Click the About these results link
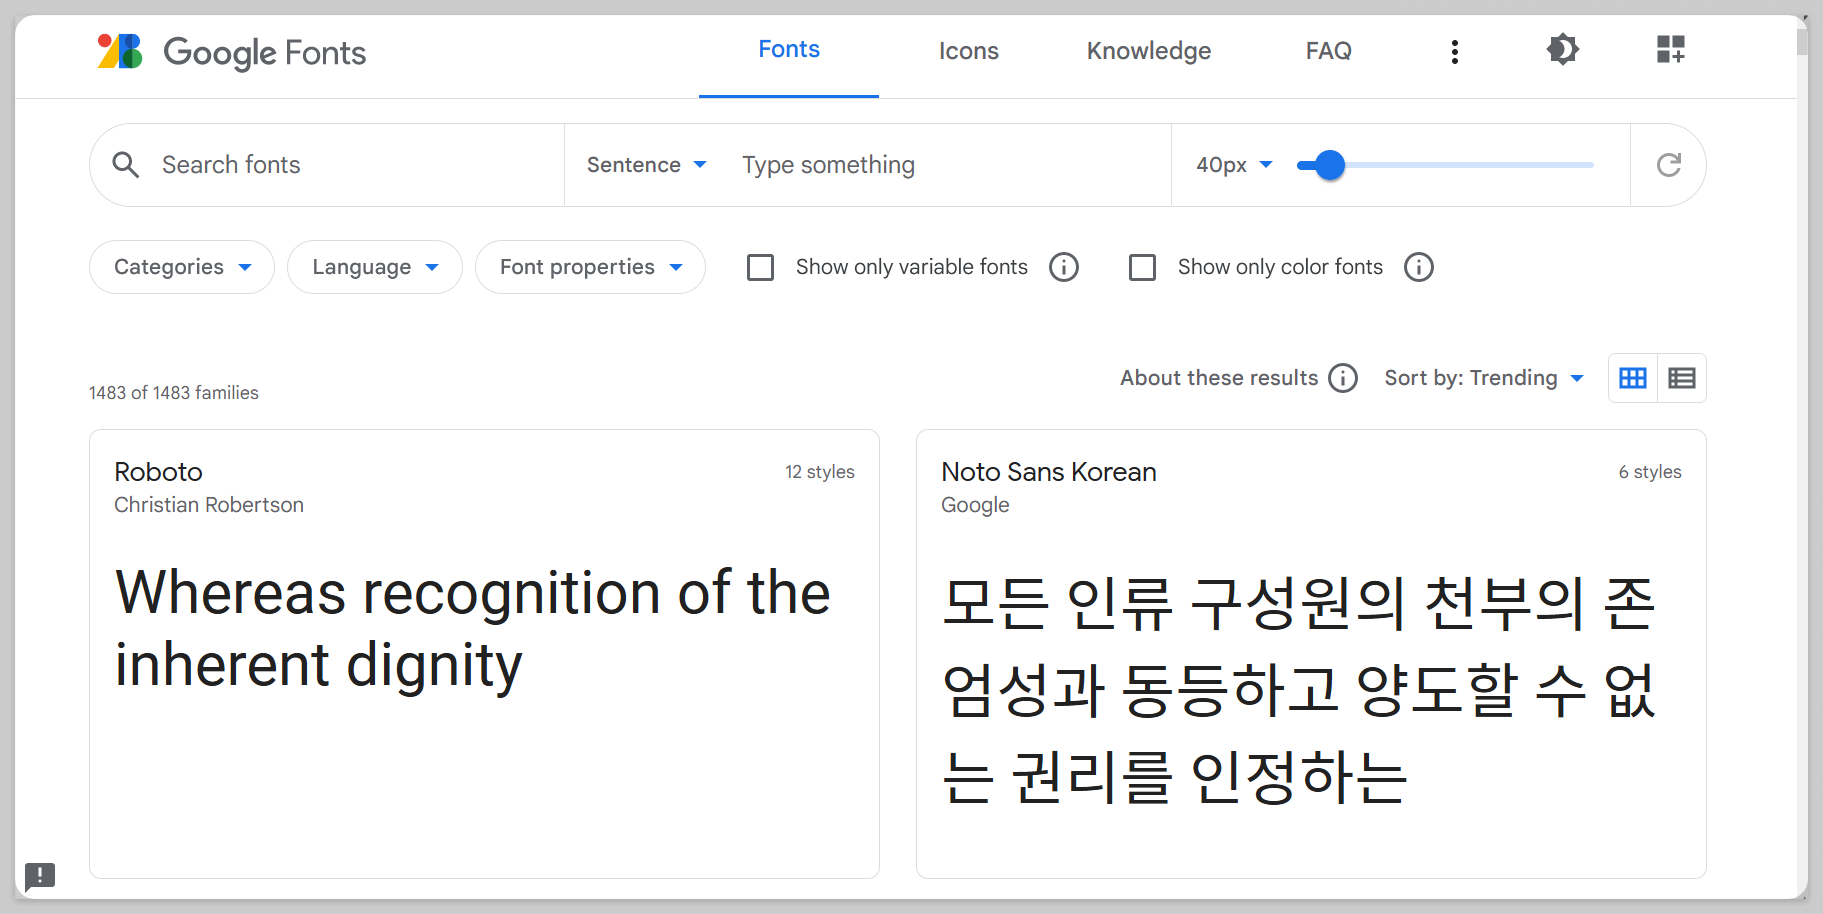 click(x=1219, y=378)
